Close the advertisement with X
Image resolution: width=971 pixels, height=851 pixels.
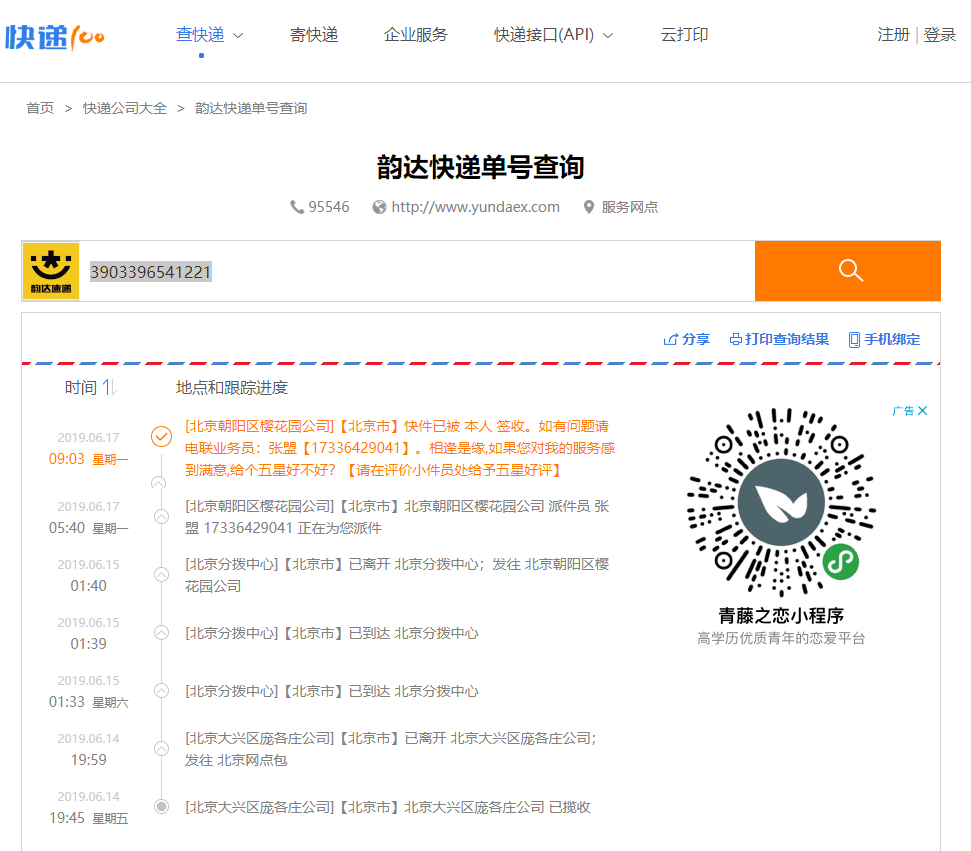[x=923, y=411]
